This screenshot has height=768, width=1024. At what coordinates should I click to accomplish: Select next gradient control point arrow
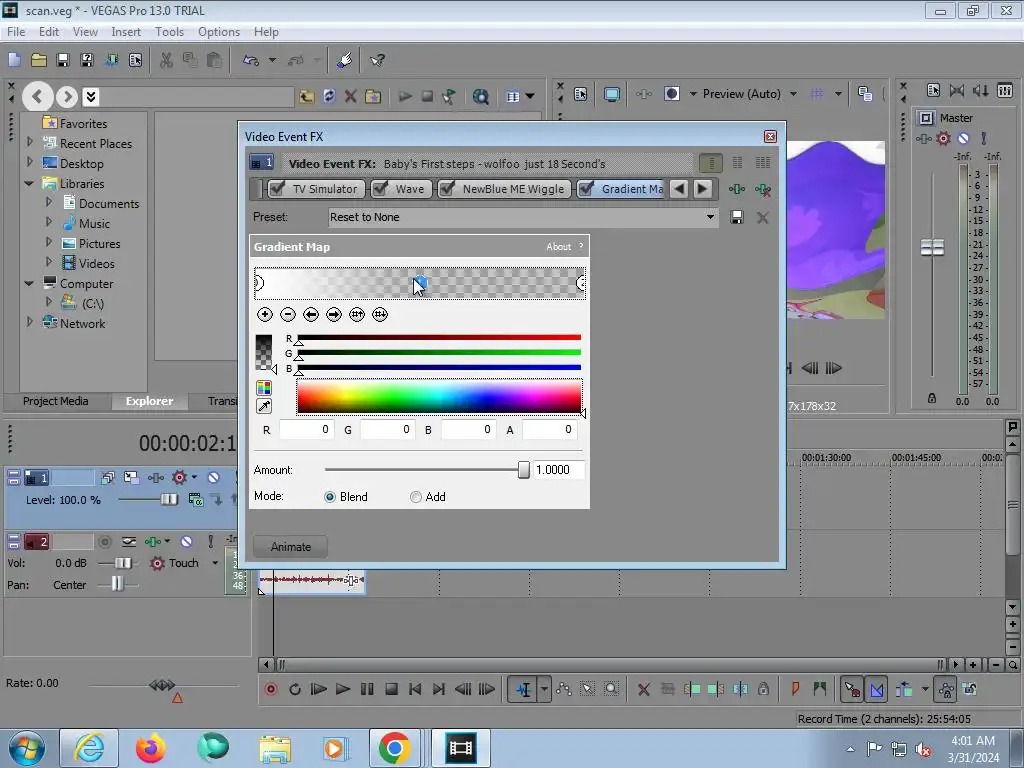click(334, 315)
